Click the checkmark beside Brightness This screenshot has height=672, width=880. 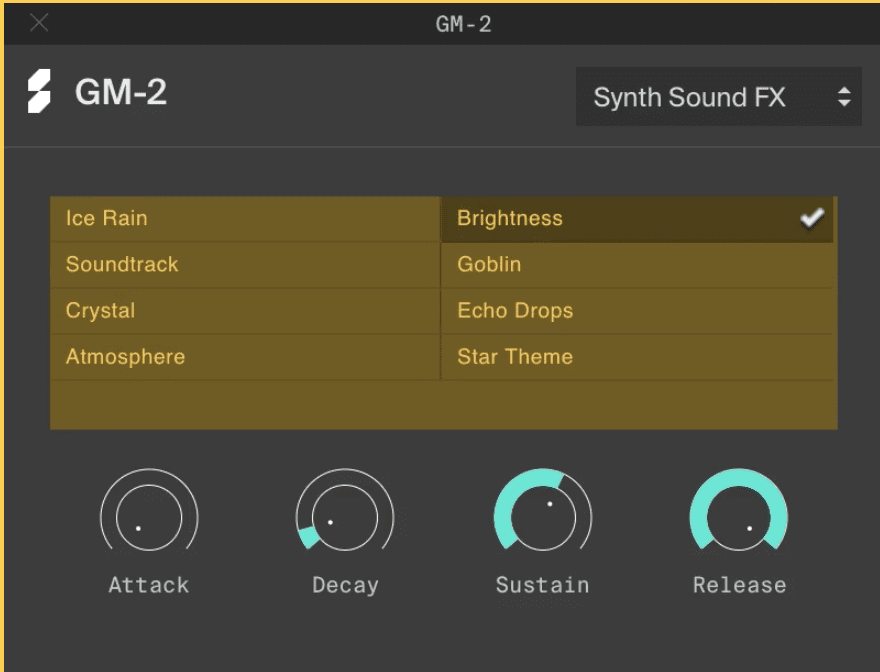tap(811, 218)
